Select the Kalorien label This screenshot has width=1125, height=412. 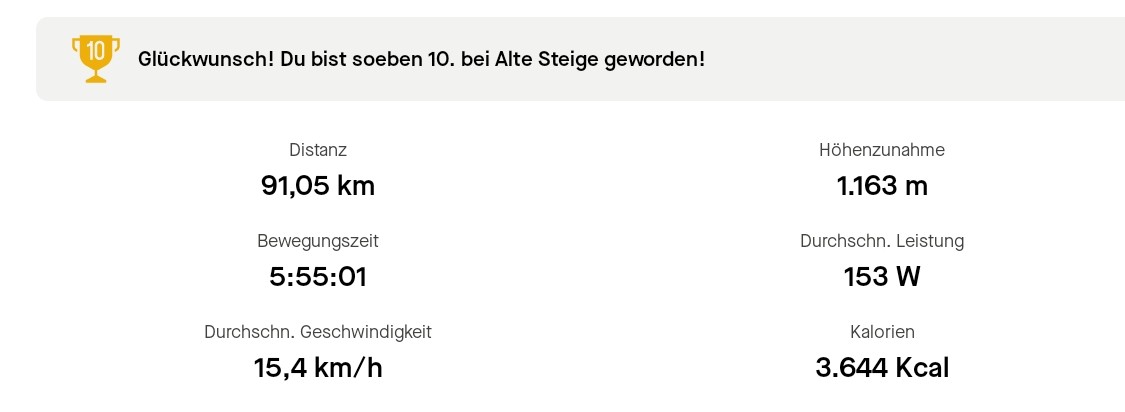tap(881, 332)
